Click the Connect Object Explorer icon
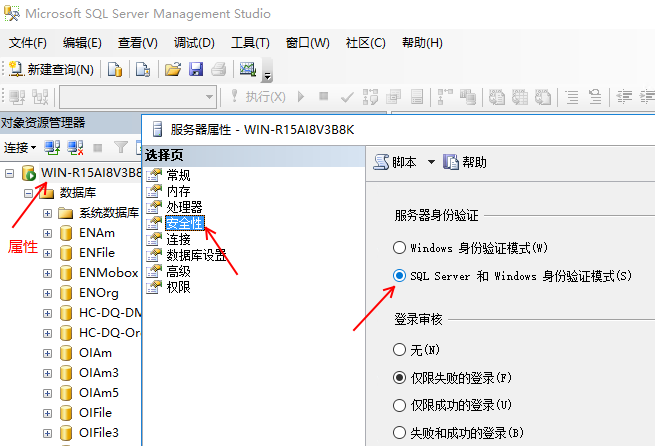The width and height of the screenshot is (655, 446). (52, 147)
